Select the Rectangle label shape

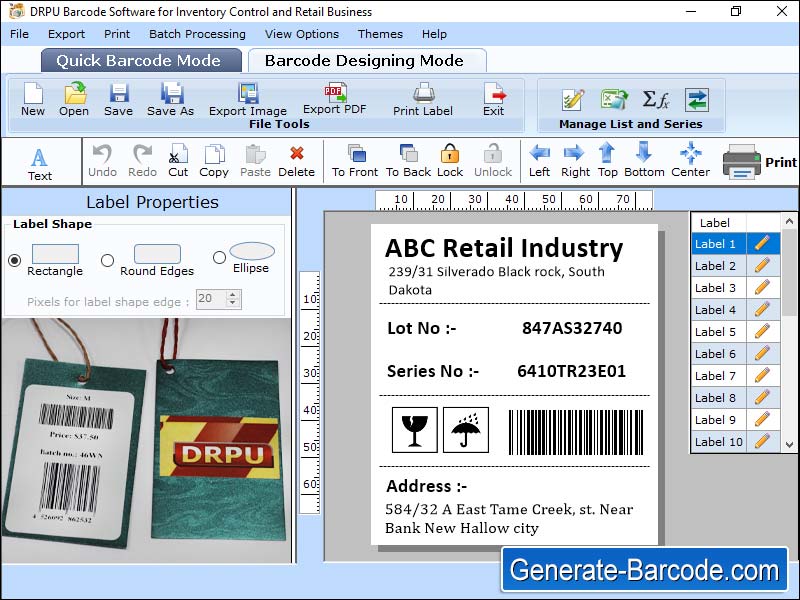pos(12,258)
